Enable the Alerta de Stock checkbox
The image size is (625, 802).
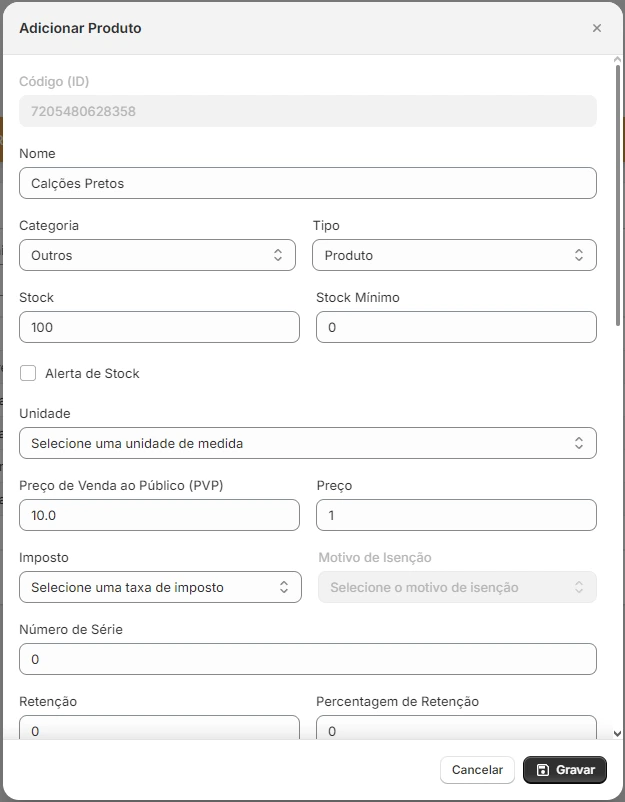click(x=27, y=373)
